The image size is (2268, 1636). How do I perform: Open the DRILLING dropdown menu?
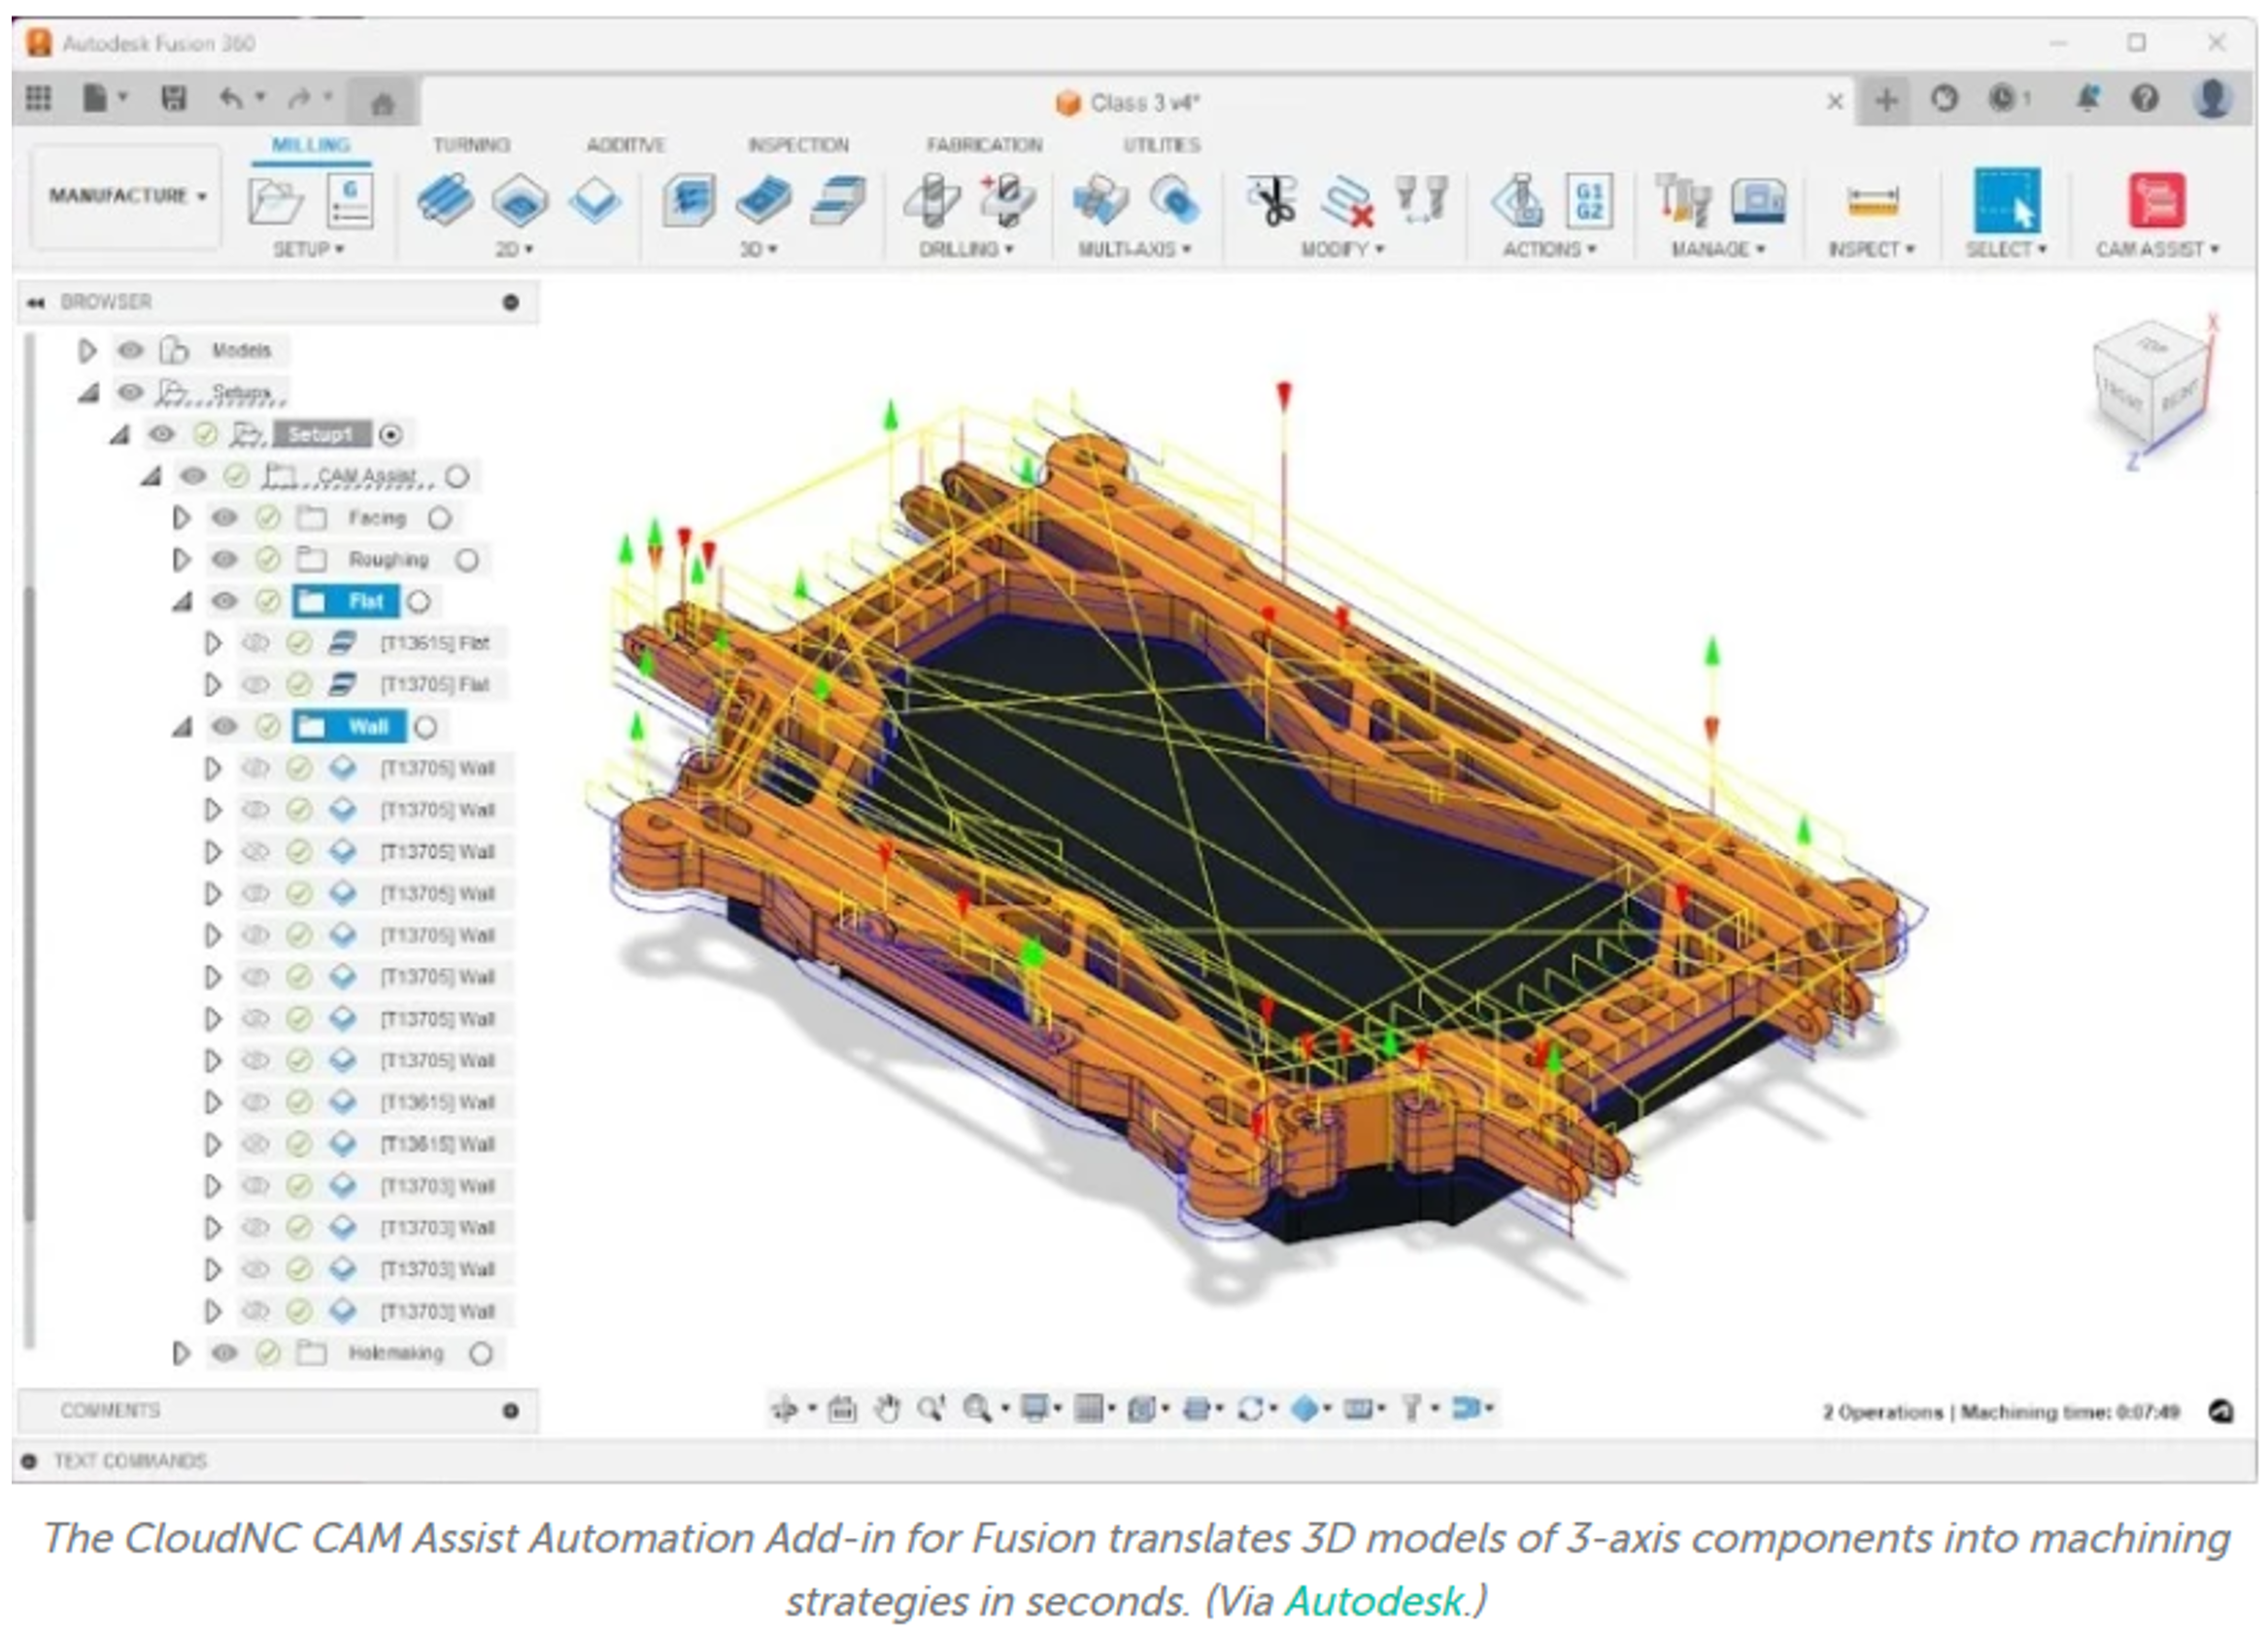tap(966, 248)
